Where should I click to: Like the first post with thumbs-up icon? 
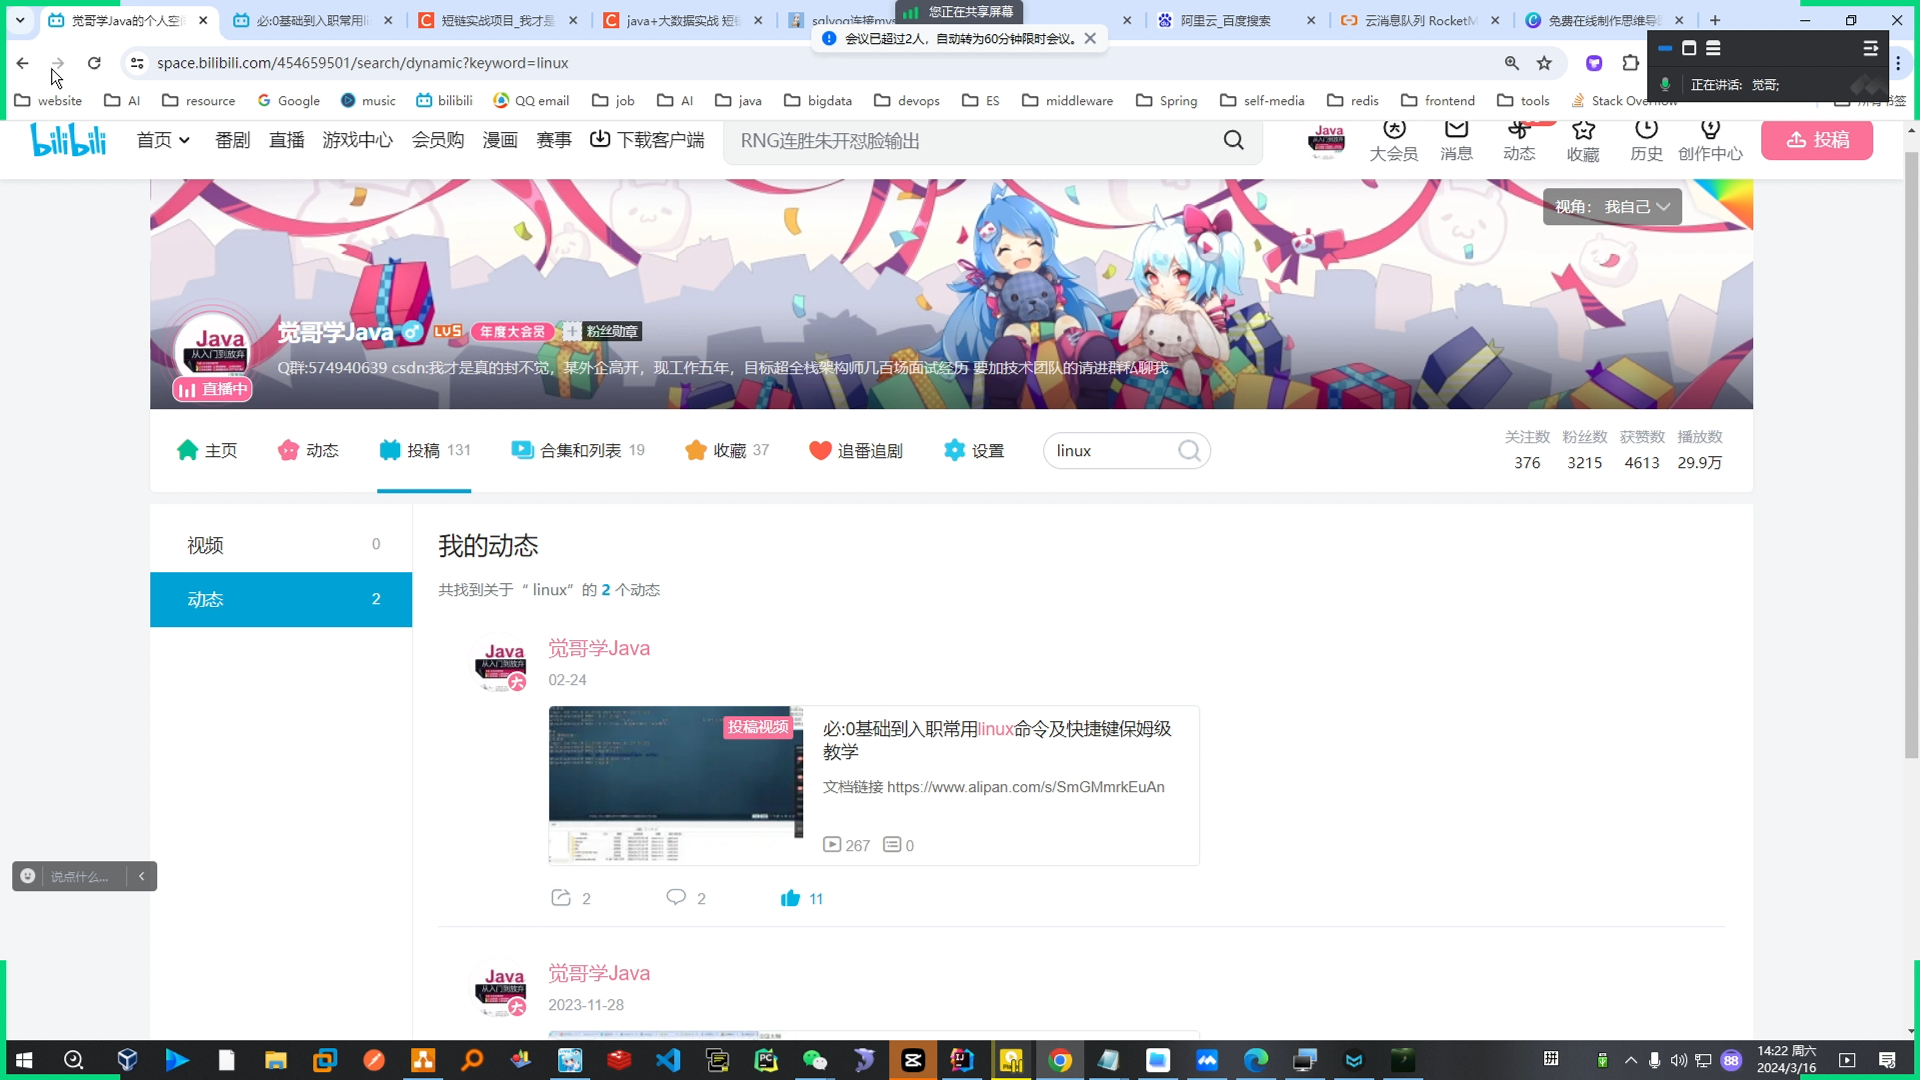point(790,898)
